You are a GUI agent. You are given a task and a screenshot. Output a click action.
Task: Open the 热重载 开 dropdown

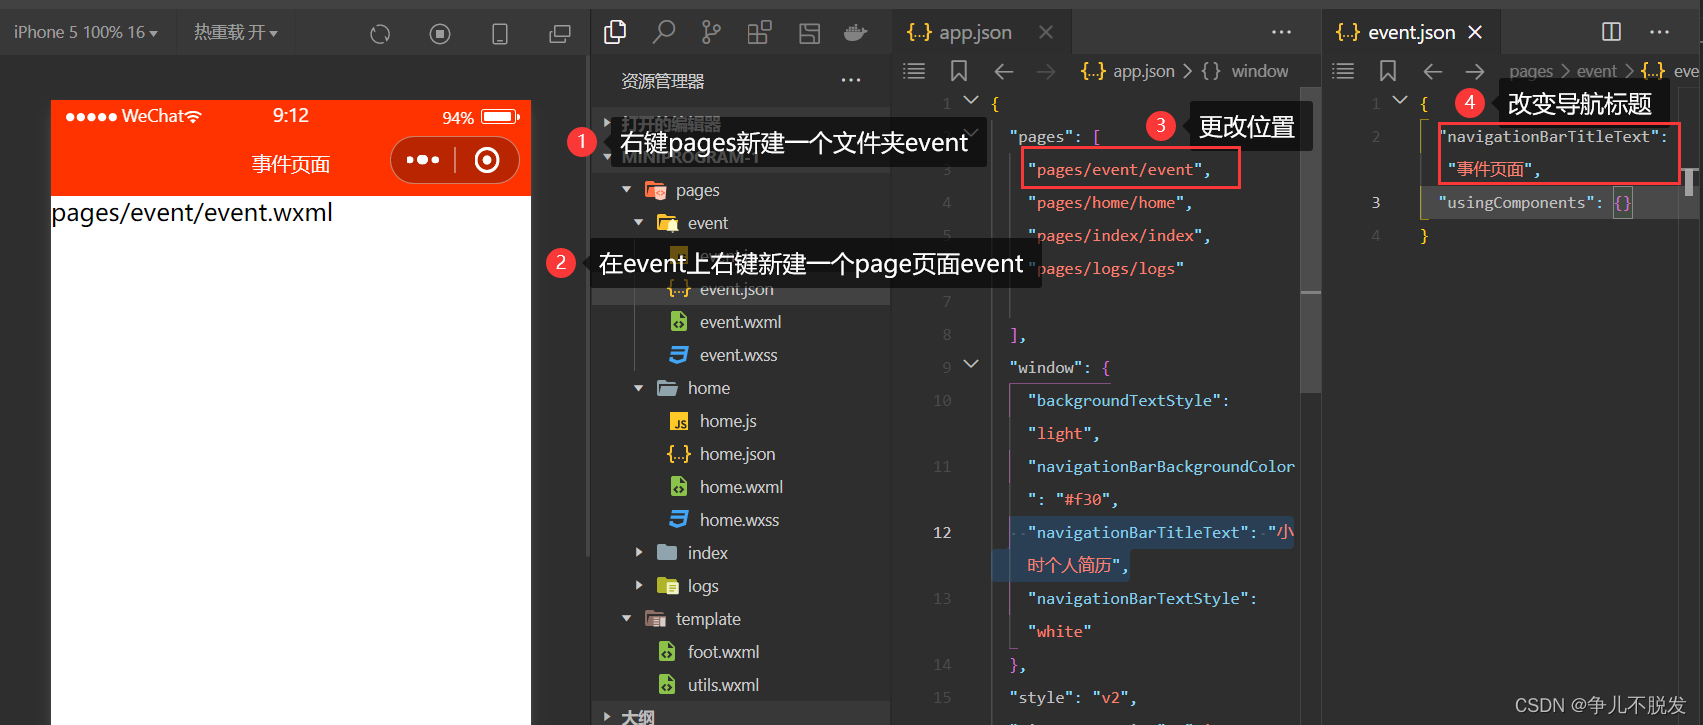click(236, 32)
